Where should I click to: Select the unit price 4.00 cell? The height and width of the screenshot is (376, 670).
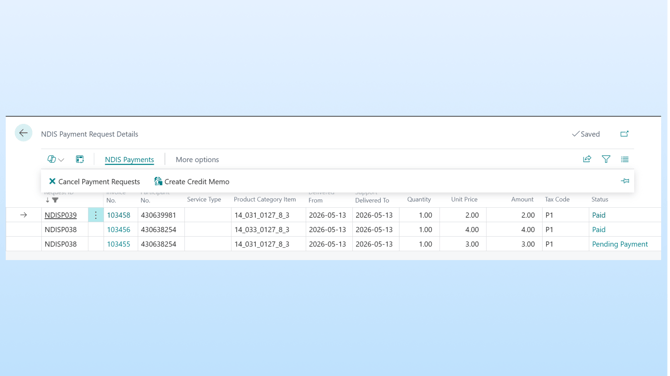[x=463, y=229]
